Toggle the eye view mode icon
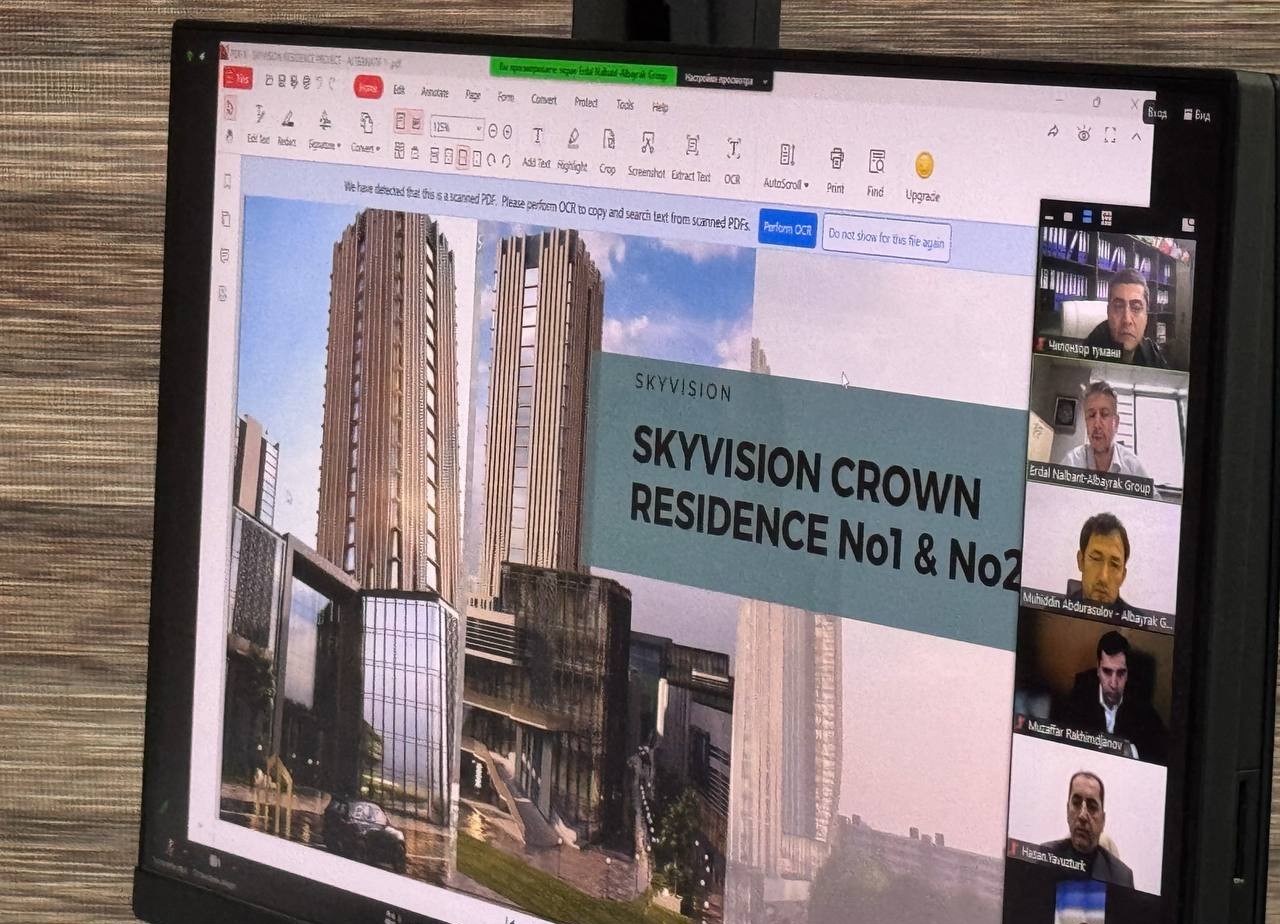 coord(1083,133)
